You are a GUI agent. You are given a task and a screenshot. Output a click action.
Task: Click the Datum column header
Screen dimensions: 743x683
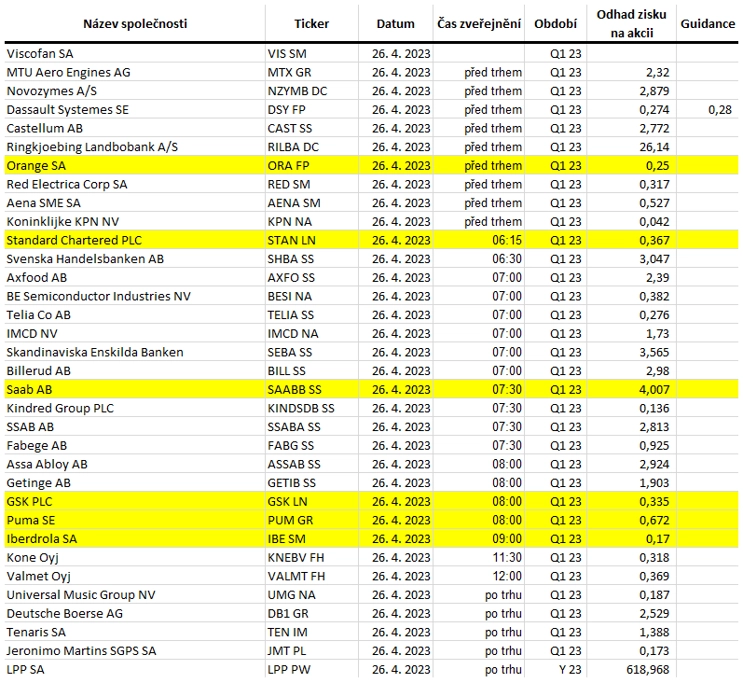[395, 24]
